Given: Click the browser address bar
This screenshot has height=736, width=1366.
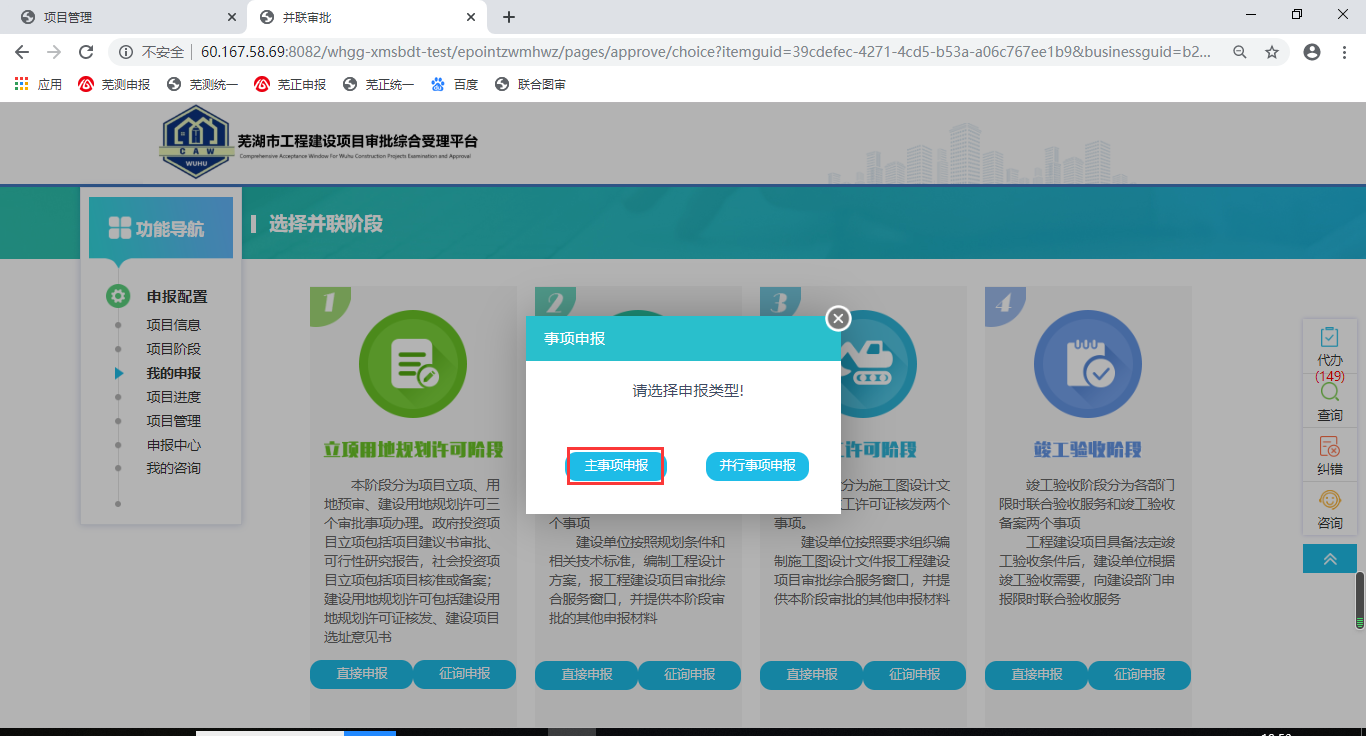Looking at the screenshot, I should pos(700,52).
